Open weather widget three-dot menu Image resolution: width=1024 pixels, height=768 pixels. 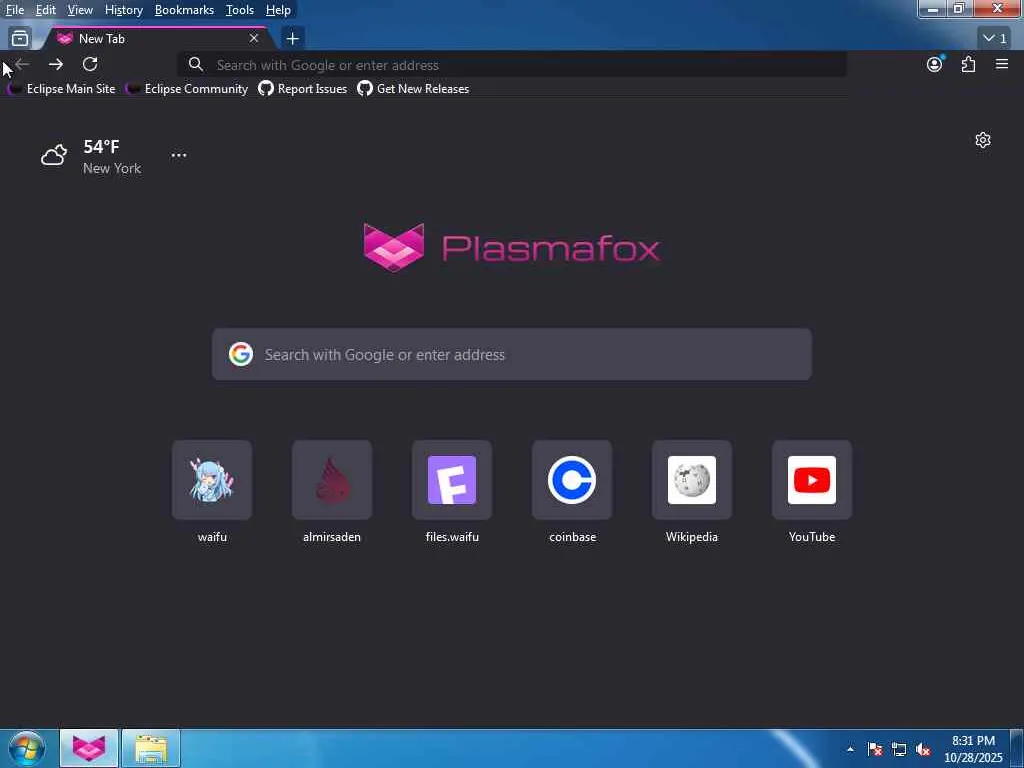(179, 155)
